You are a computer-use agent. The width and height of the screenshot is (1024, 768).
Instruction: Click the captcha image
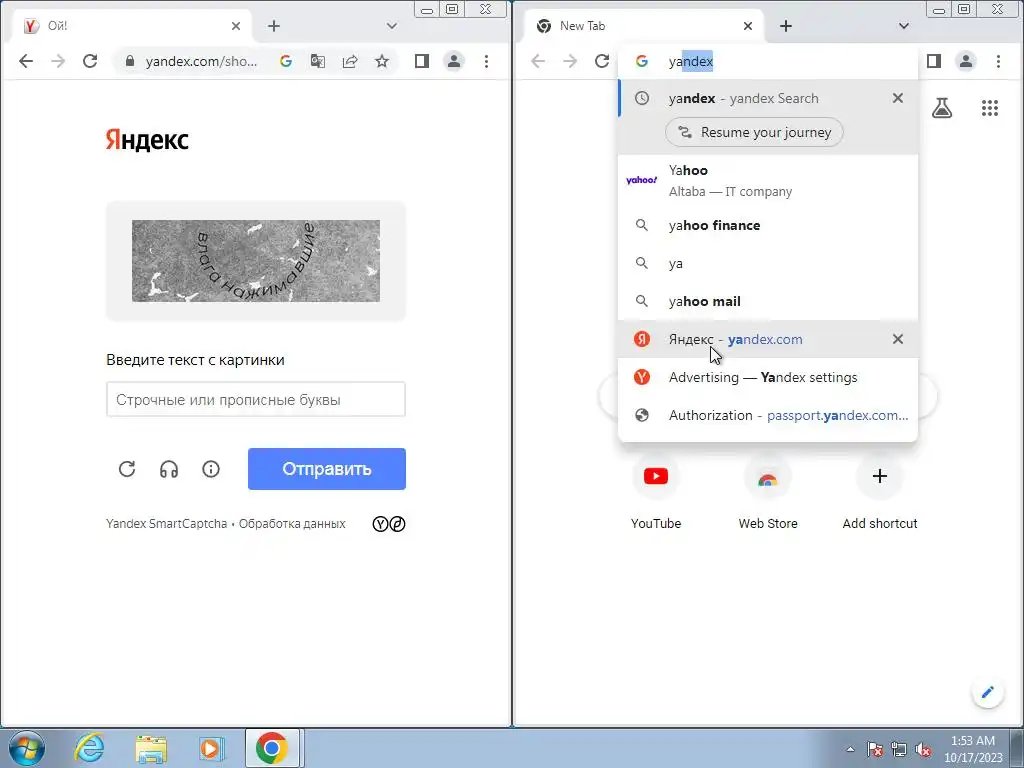pyautogui.click(x=256, y=261)
